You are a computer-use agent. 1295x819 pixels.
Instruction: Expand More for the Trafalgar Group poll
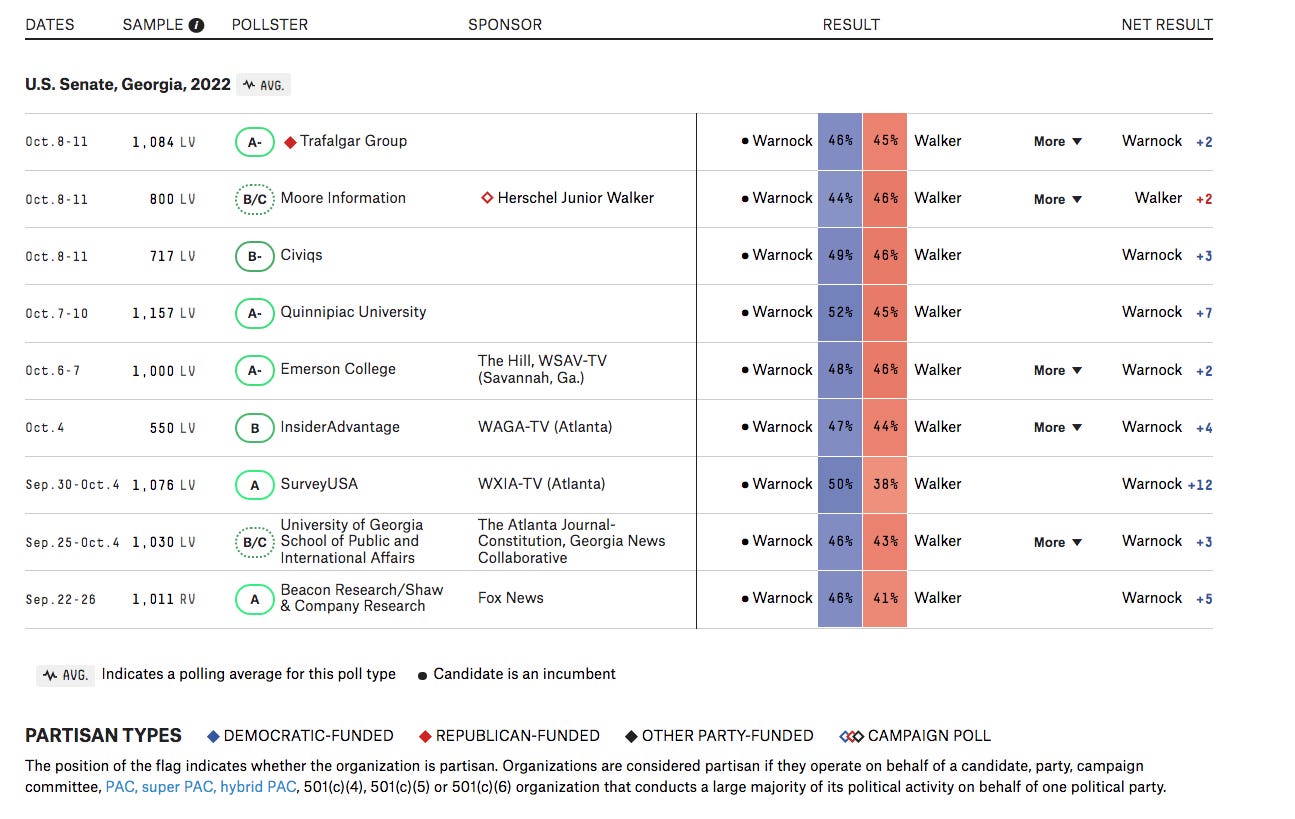tap(1058, 142)
